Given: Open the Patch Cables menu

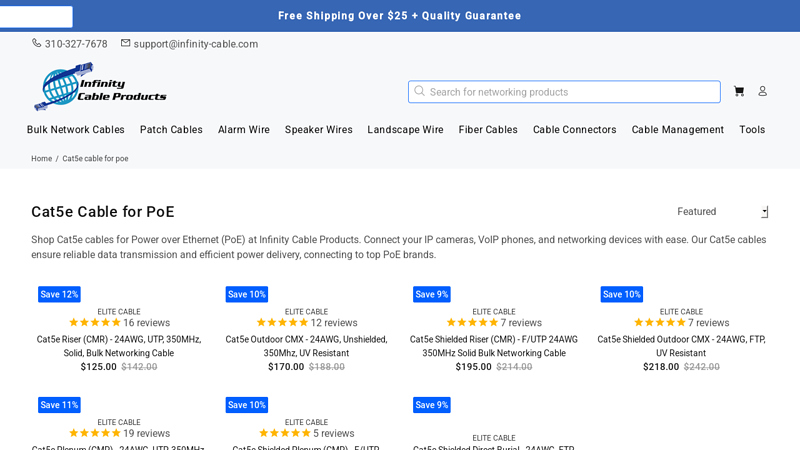Looking at the screenshot, I should 171,130.
